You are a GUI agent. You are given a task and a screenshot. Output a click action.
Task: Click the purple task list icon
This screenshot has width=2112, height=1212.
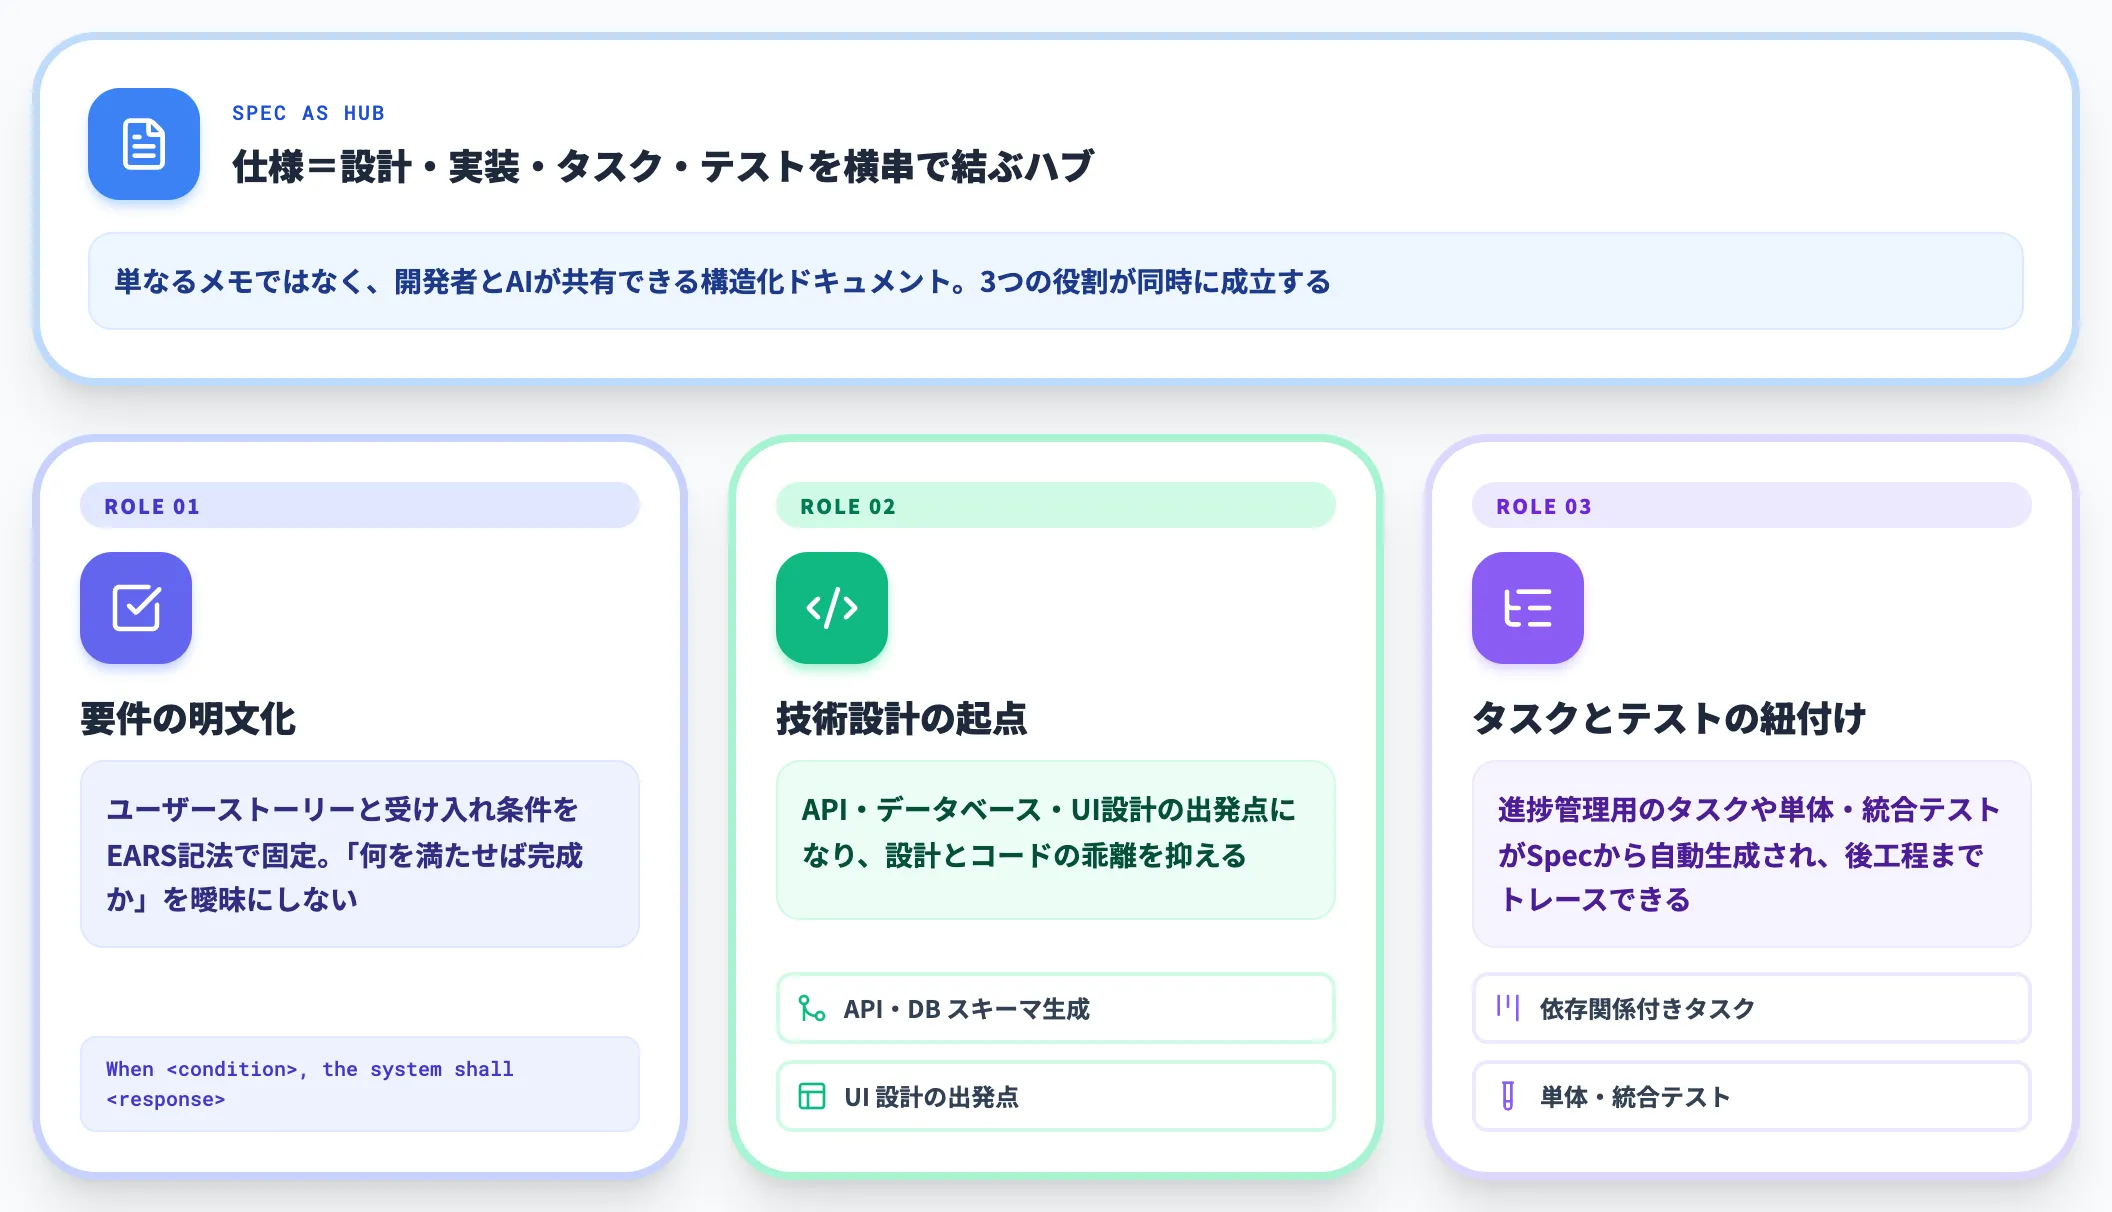(x=1528, y=608)
